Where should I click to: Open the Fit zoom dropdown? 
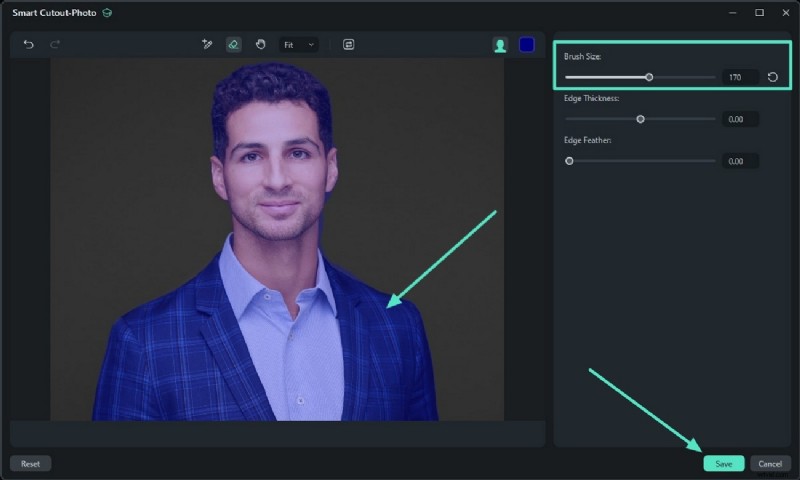click(x=298, y=45)
